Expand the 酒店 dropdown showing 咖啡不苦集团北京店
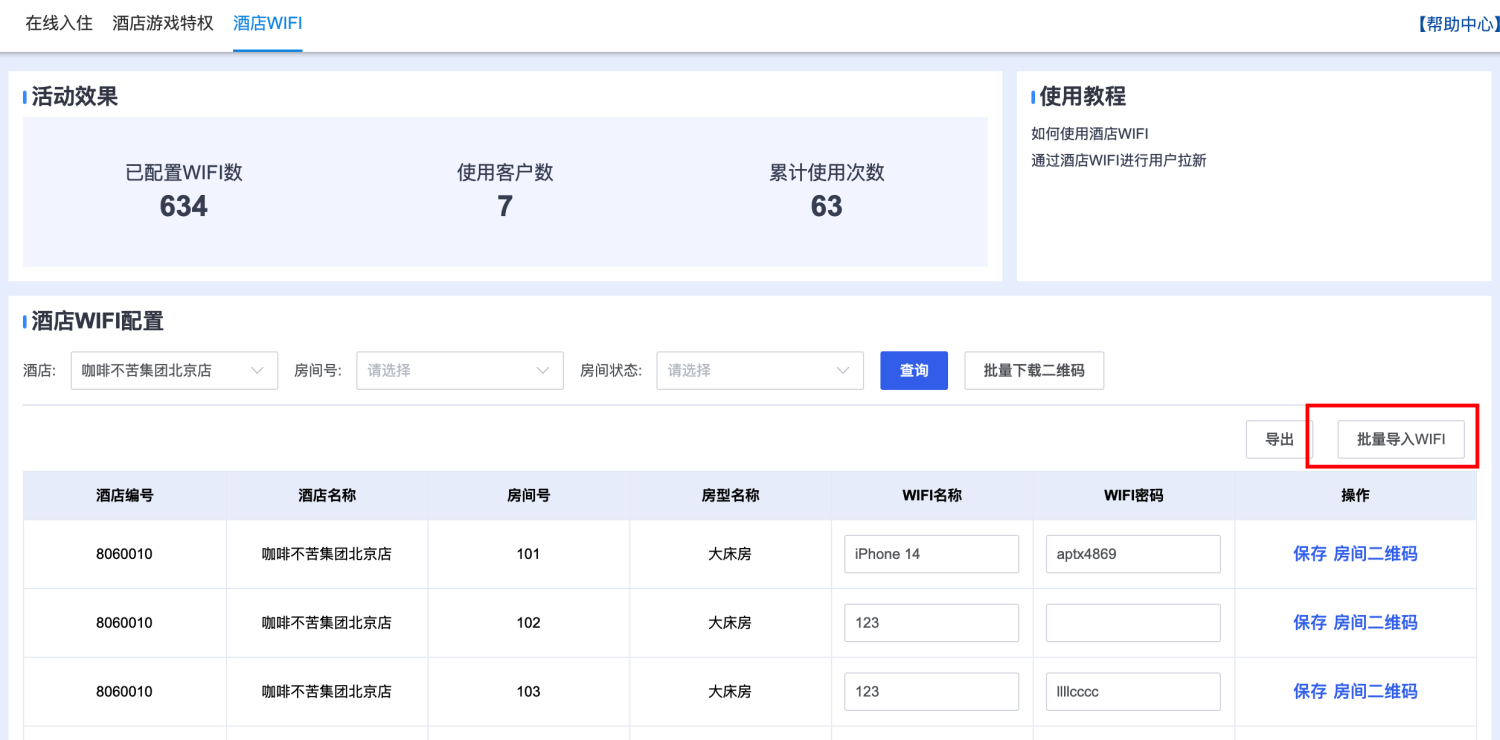Viewport: 1500px width, 740px height. [174, 370]
